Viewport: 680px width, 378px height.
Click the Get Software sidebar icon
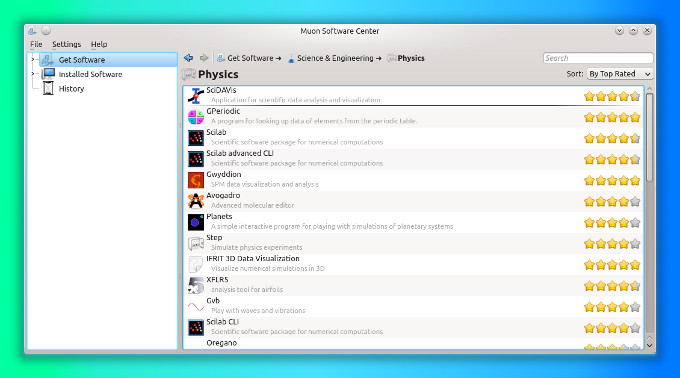[x=47, y=59]
